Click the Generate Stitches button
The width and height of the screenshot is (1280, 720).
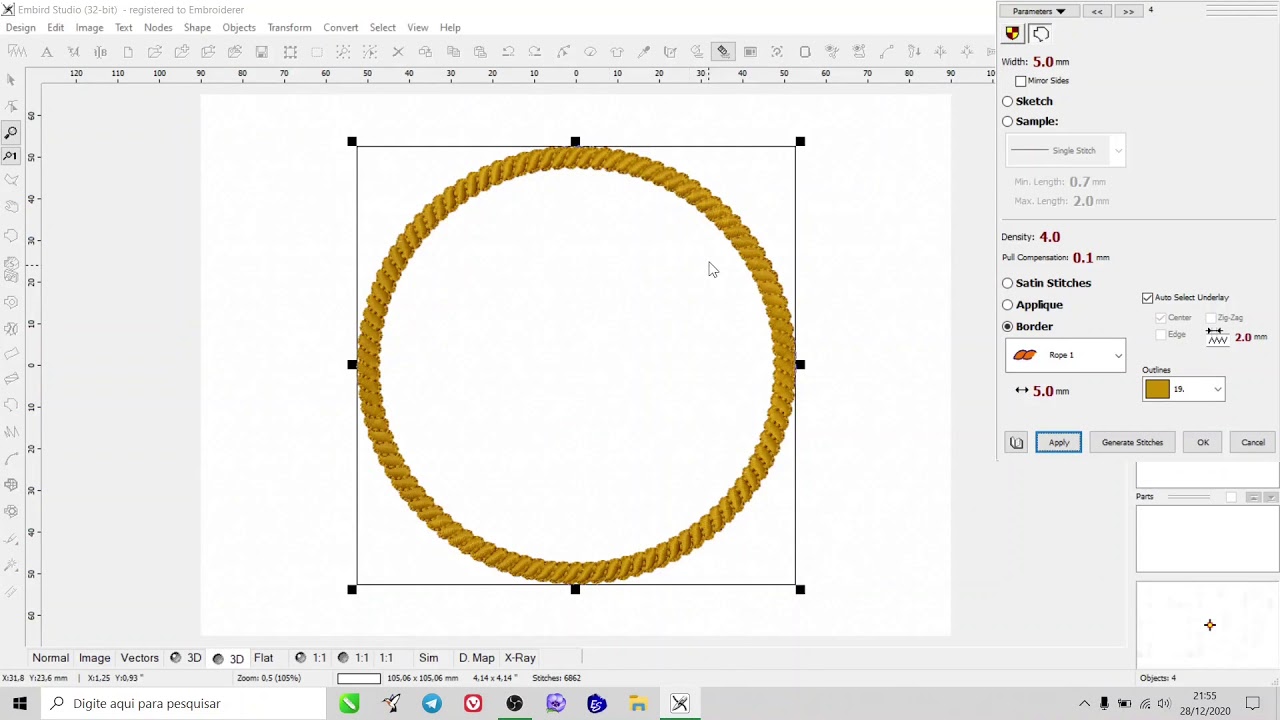(1132, 442)
